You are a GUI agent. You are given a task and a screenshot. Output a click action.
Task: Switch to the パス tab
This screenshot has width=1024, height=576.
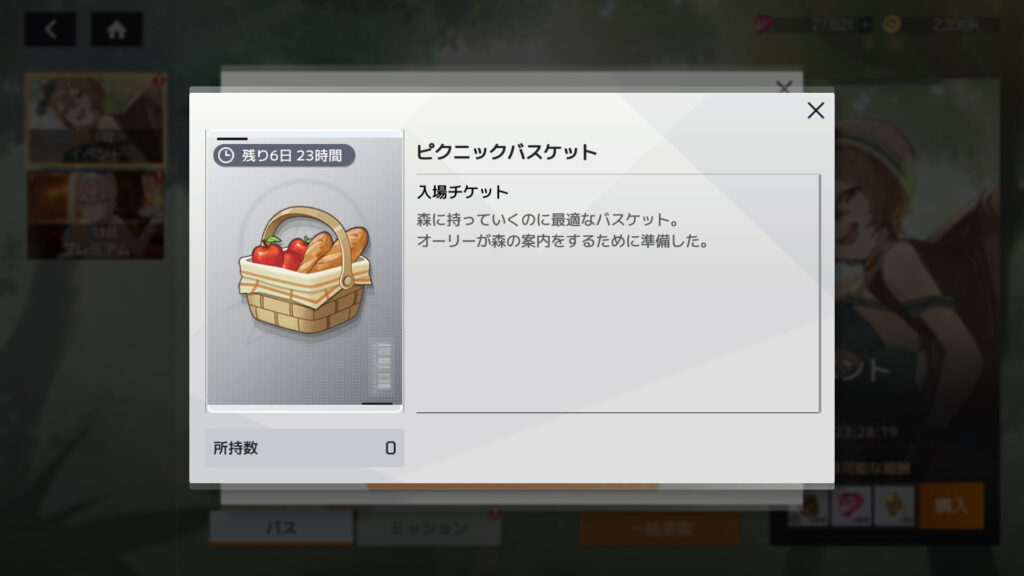coord(281,528)
